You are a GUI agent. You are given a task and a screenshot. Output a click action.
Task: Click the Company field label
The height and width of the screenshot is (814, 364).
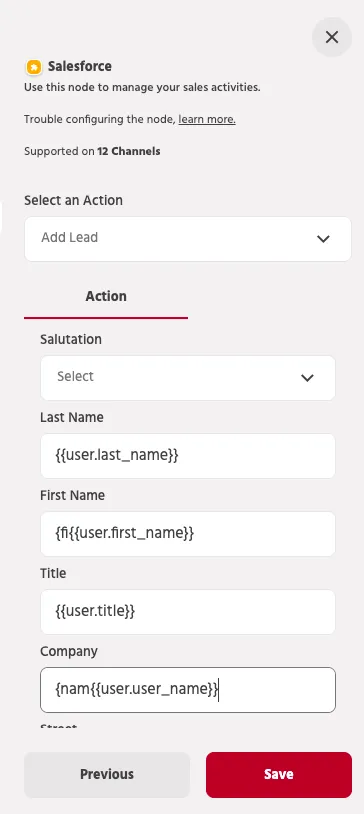point(69,652)
